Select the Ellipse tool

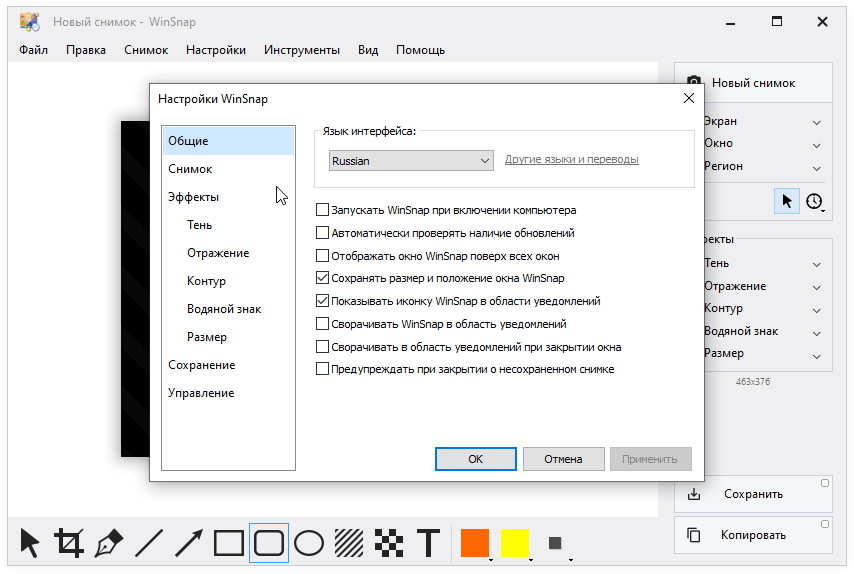(309, 543)
